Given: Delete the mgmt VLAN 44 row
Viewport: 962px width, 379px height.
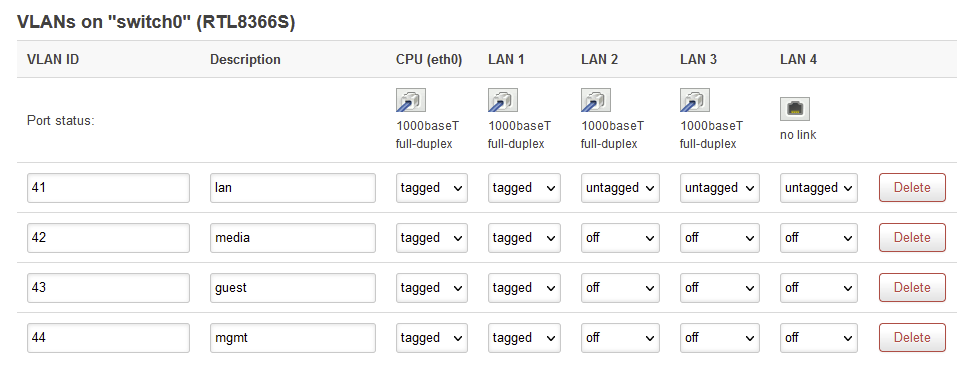Looking at the screenshot, I should coord(912,337).
